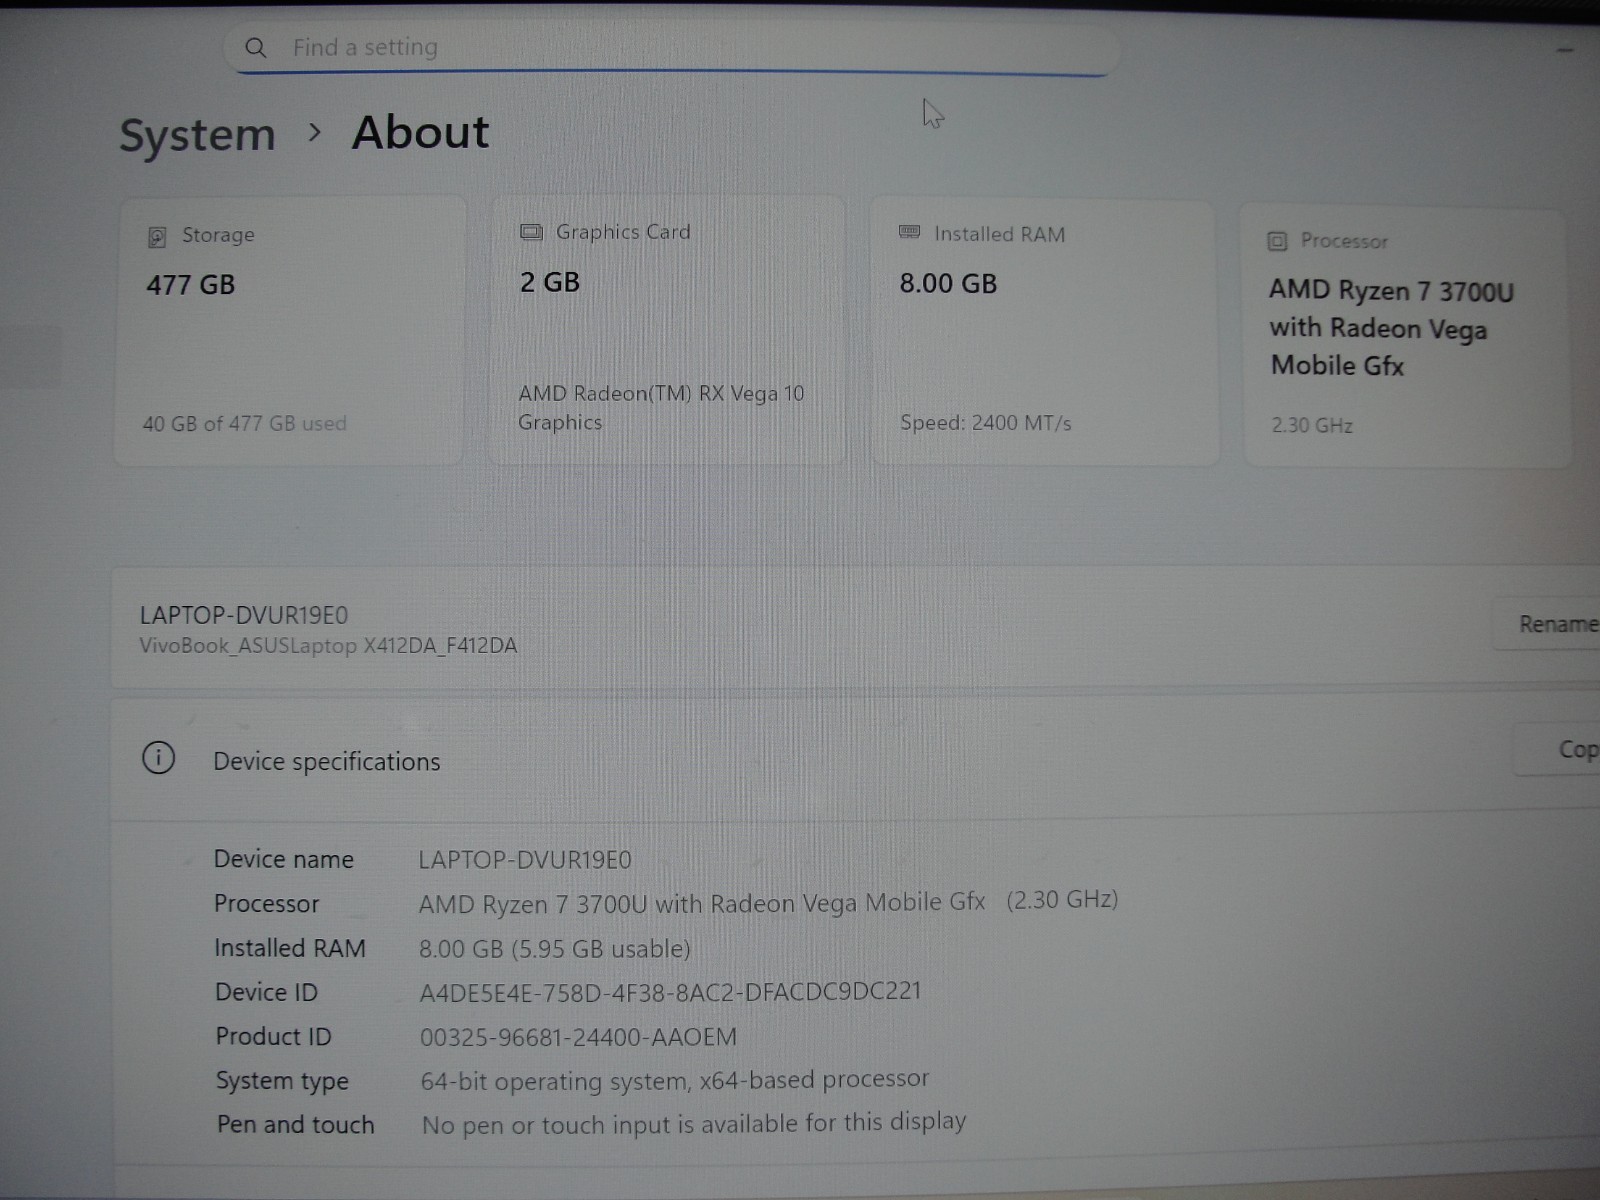Select the '40 GB of 477 GB used' text
Viewport: 1600px width, 1200px height.
[x=244, y=423]
